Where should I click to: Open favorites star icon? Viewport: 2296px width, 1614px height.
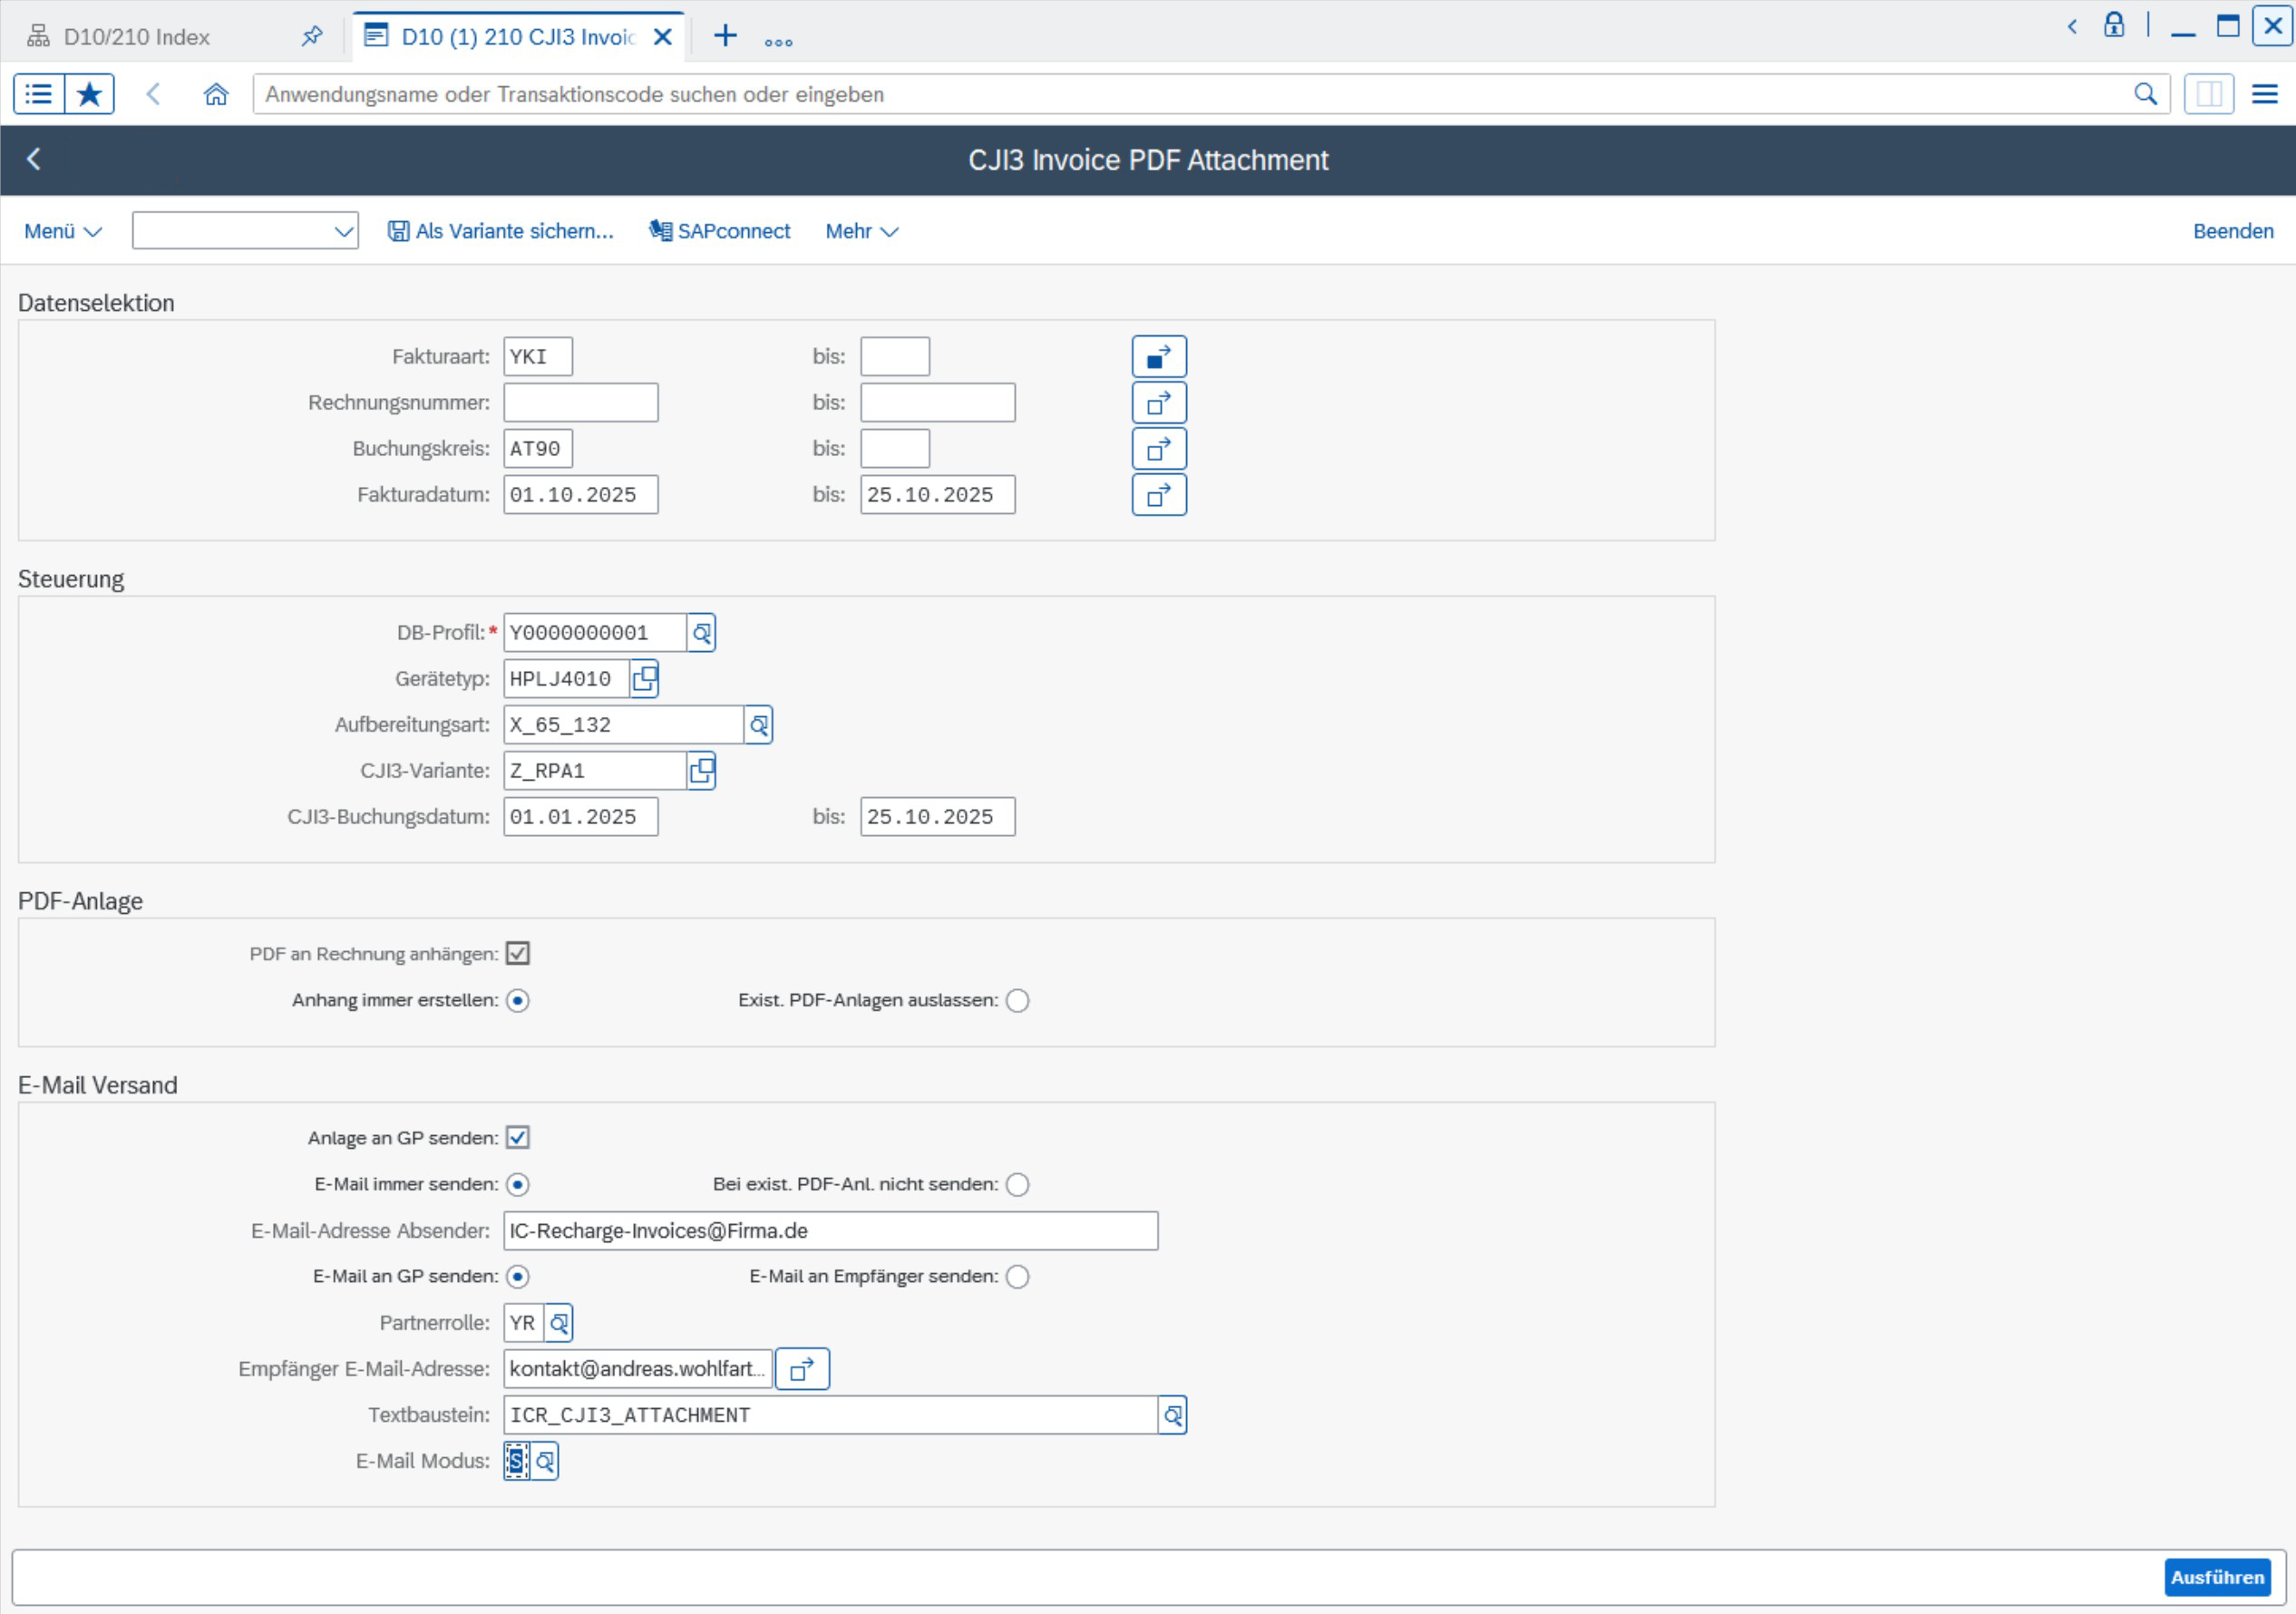tap(89, 94)
